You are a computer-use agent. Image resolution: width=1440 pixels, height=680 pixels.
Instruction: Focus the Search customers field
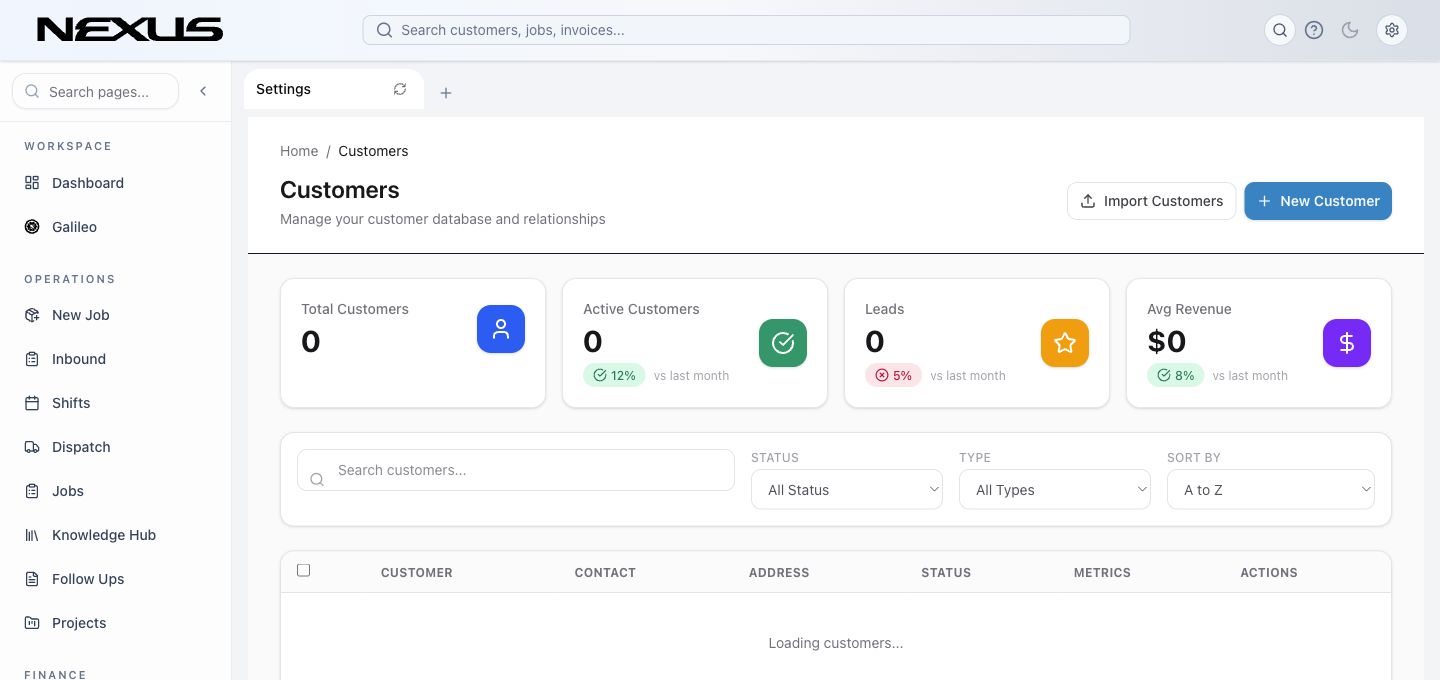(x=516, y=470)
